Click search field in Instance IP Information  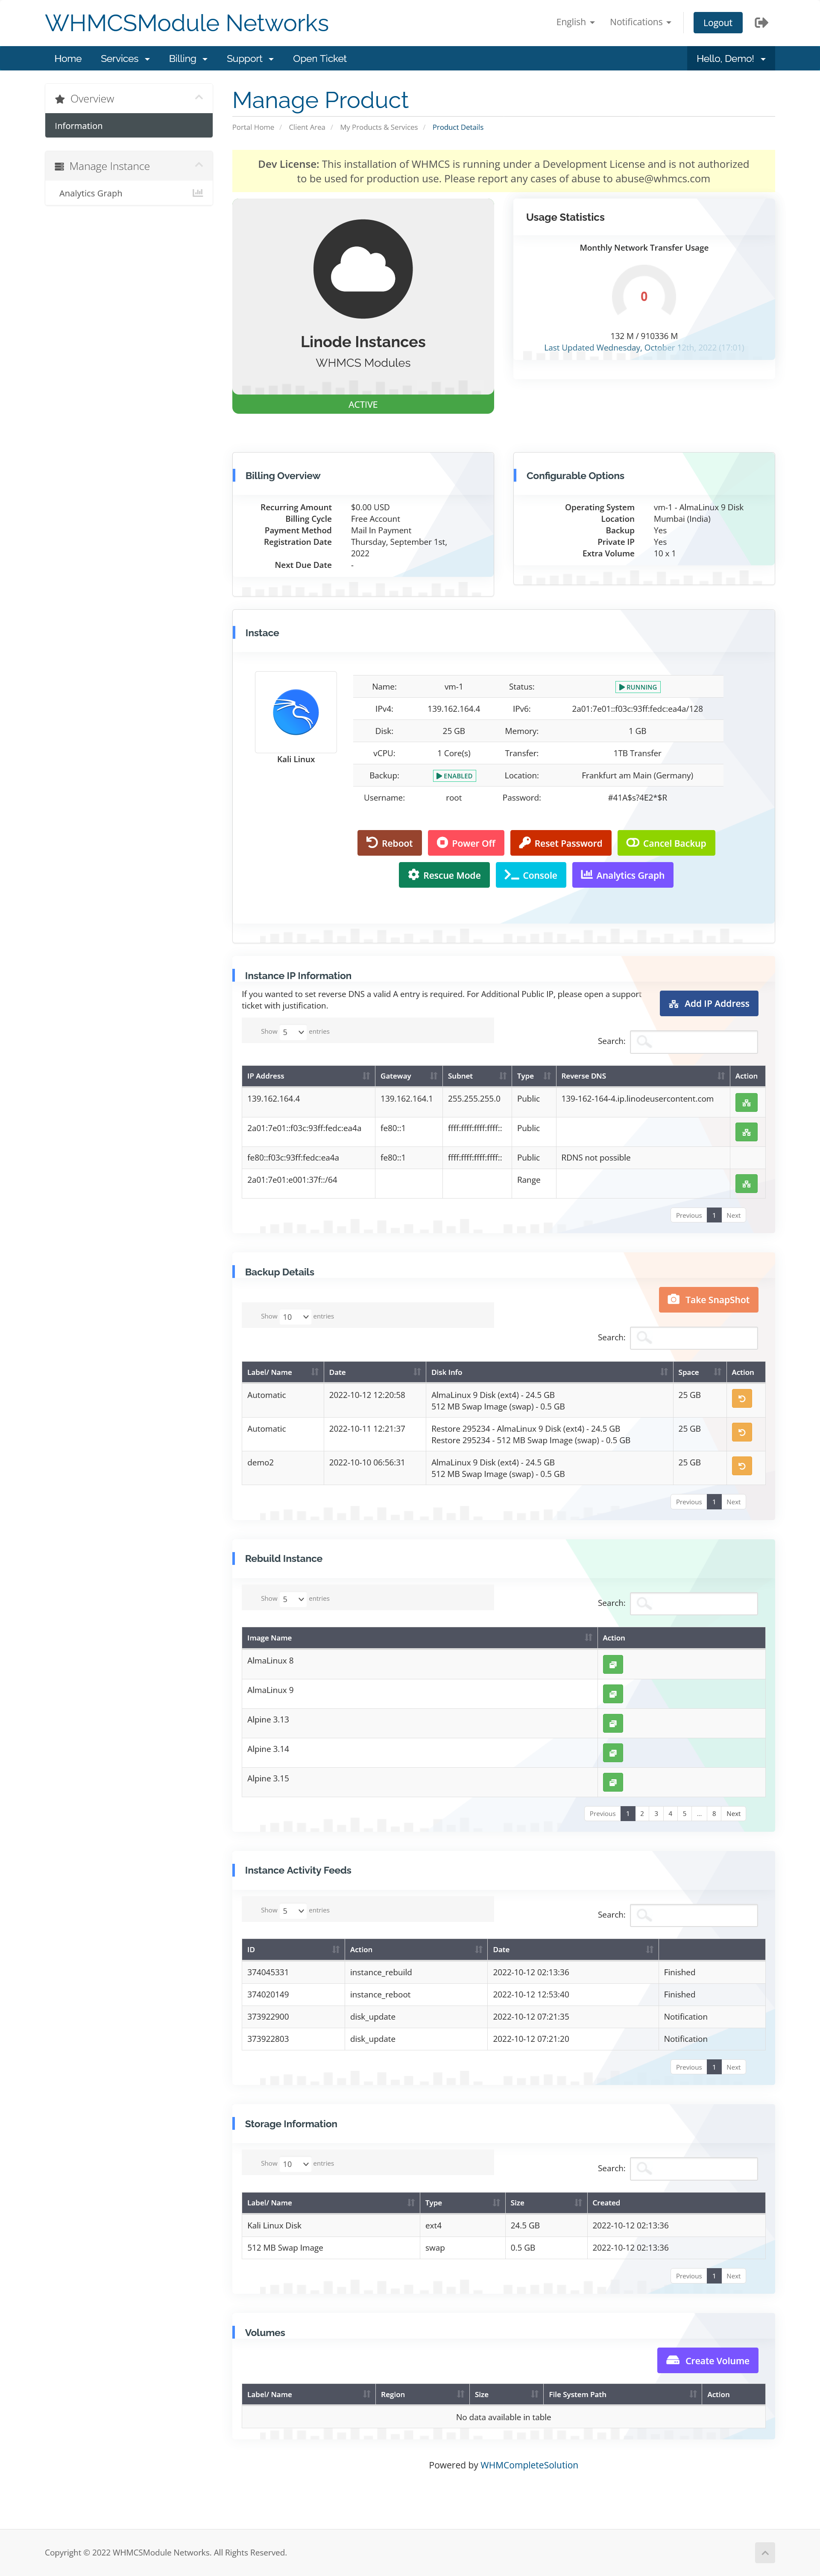point(694,1041)
